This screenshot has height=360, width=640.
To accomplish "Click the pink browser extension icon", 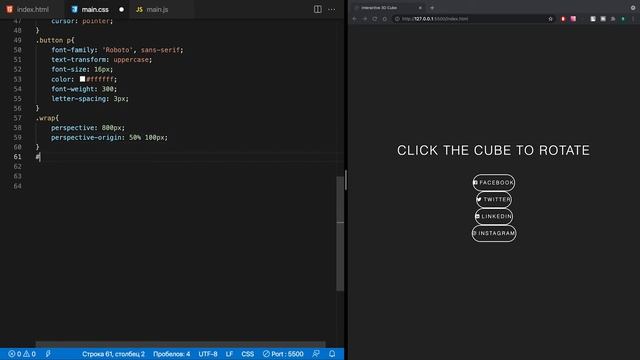I will (573, 19).
